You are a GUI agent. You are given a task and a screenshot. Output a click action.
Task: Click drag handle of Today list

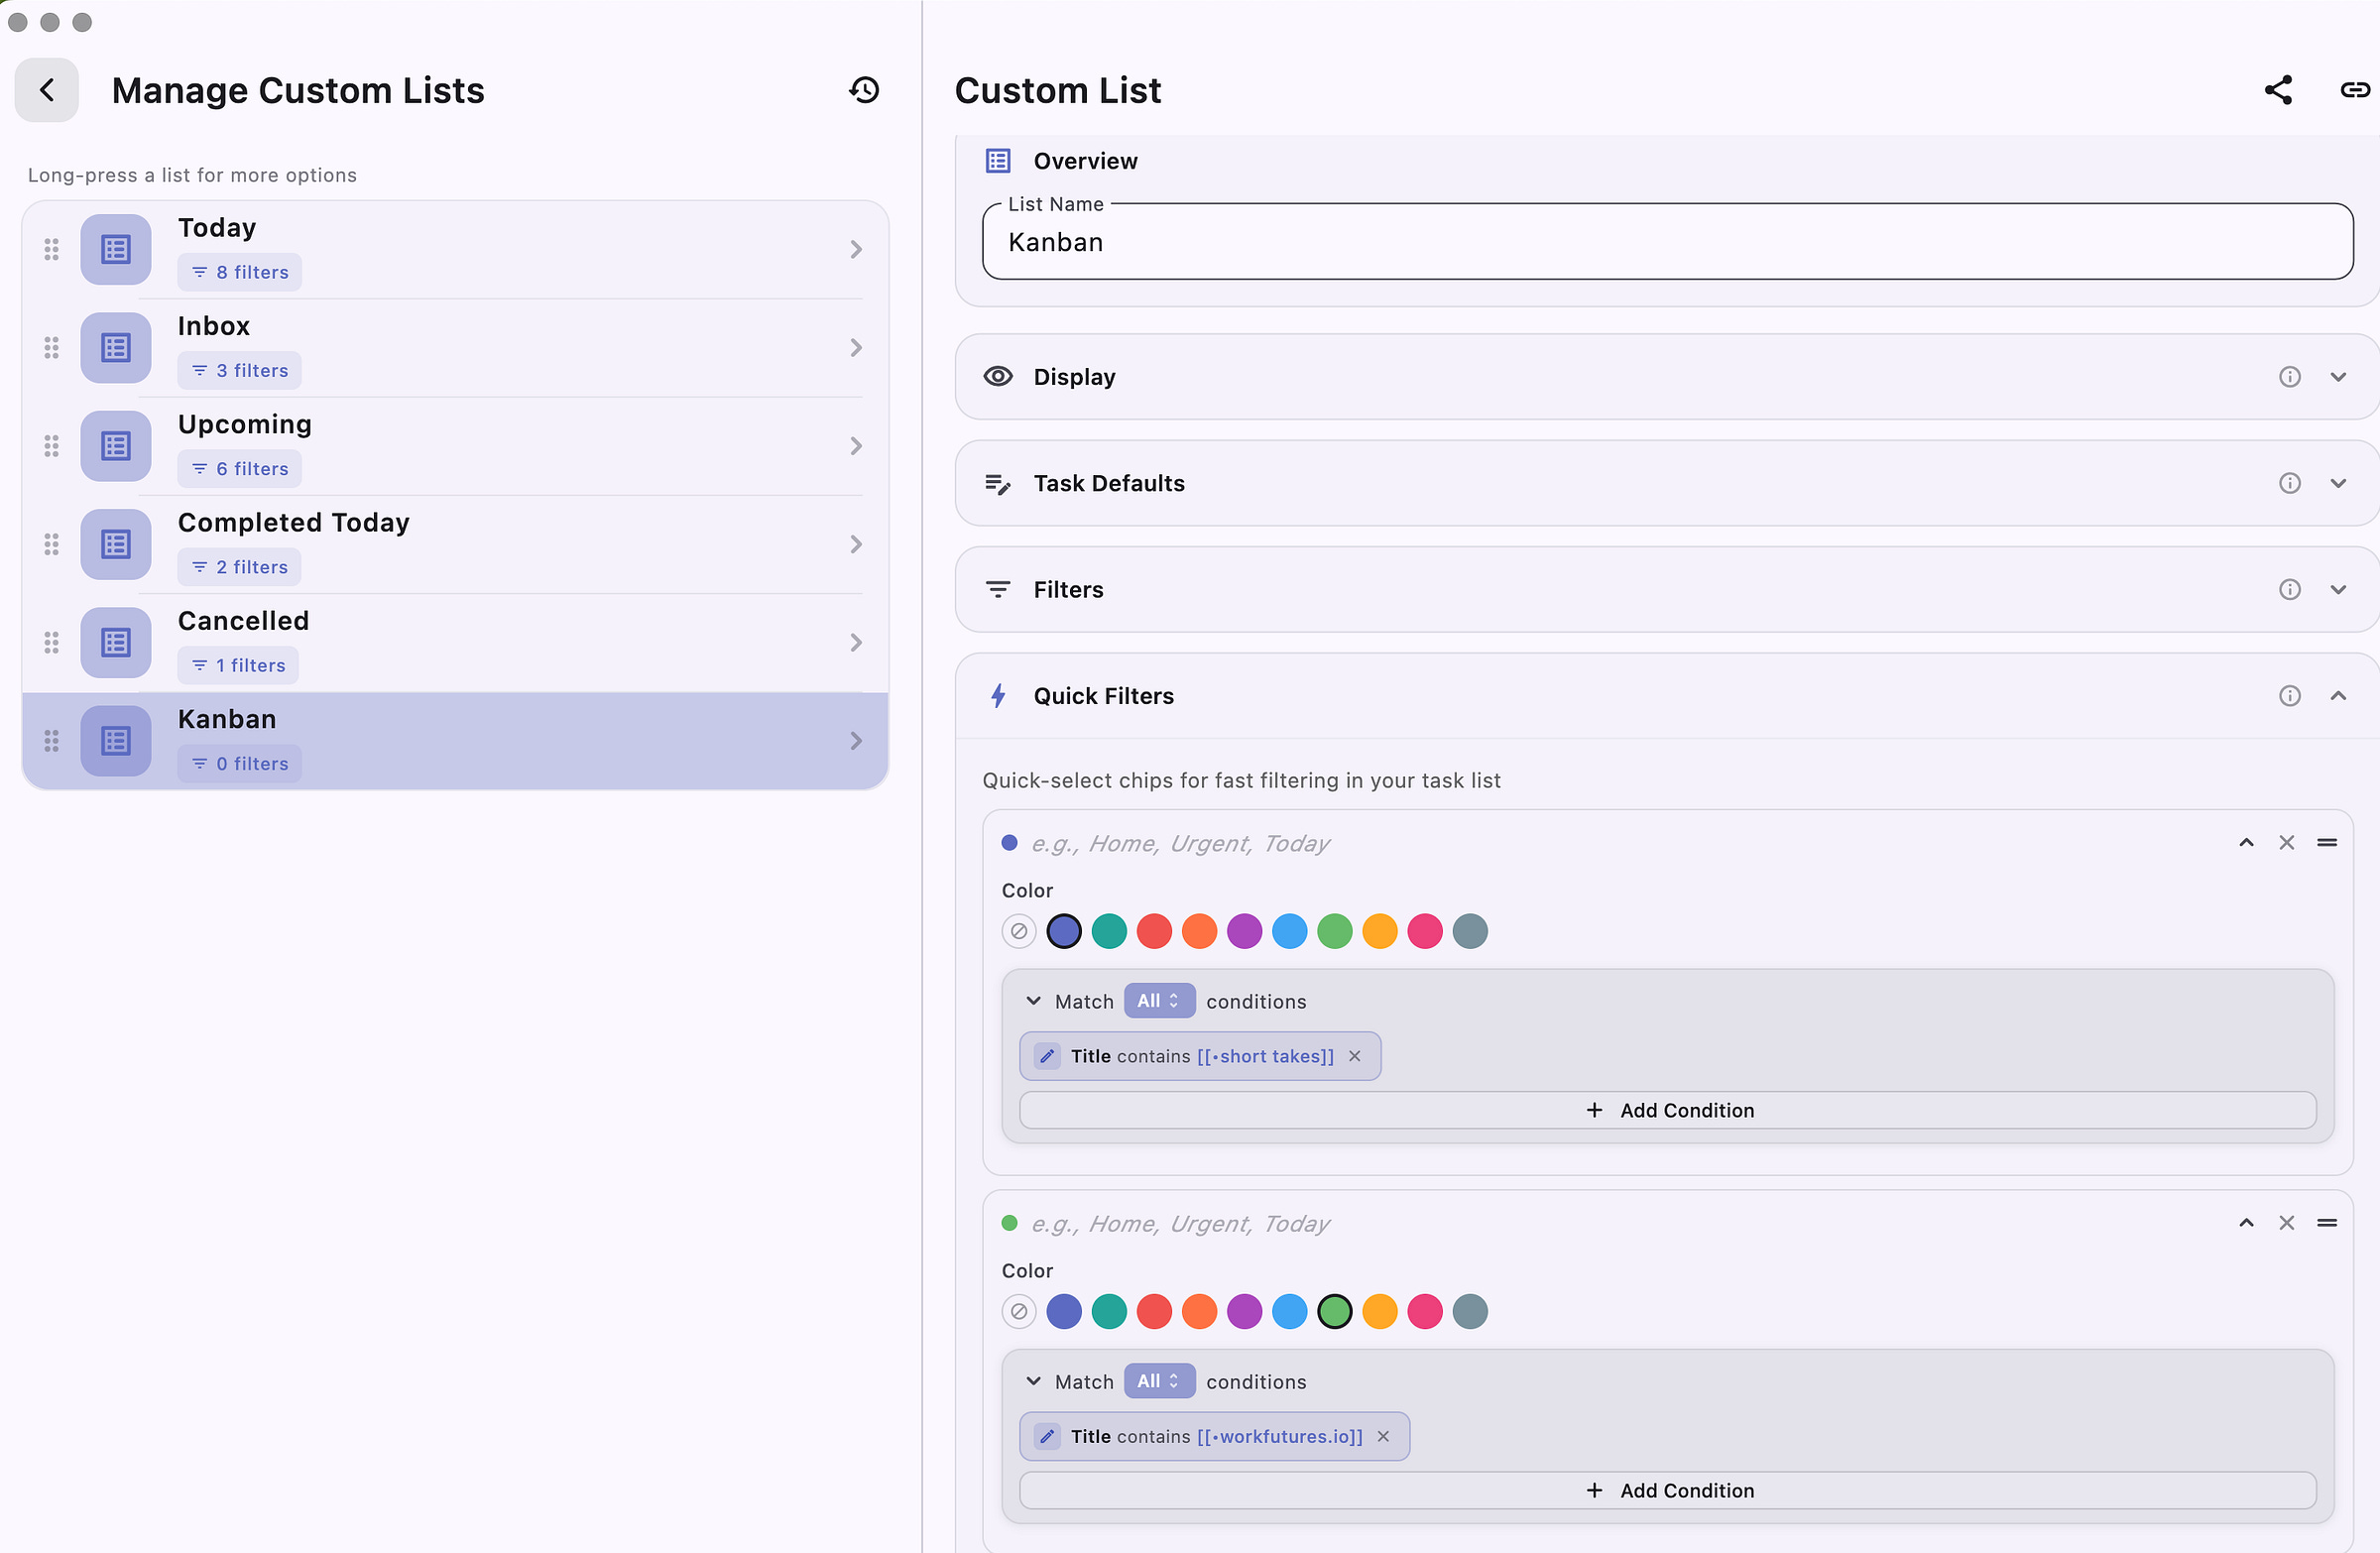pyautogui.click(x=51, y=249)
